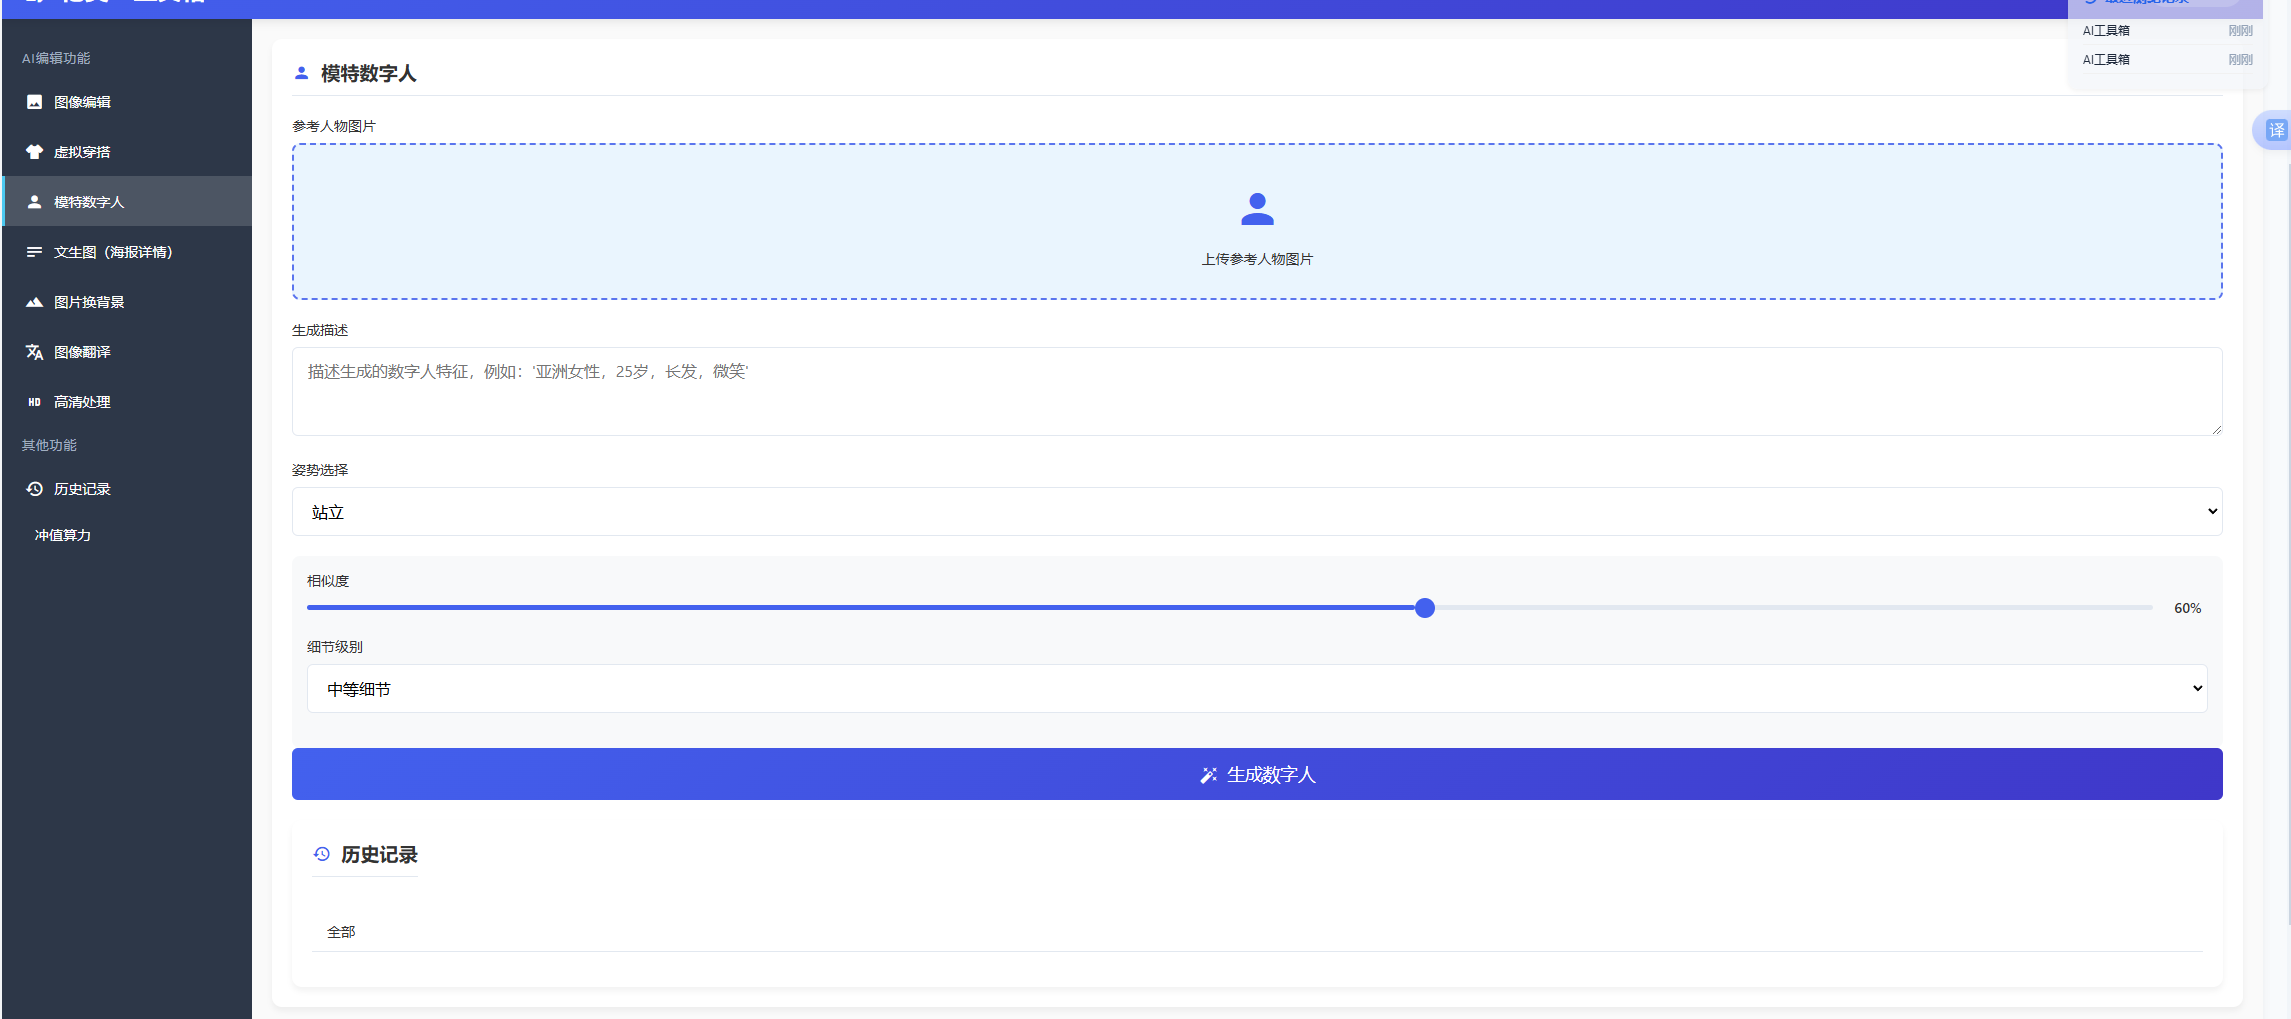Click the upload person icon in dropzone
The width and height of the screenshot is (2291, 1019).
pyautogui.click(x=1257, y=209)
